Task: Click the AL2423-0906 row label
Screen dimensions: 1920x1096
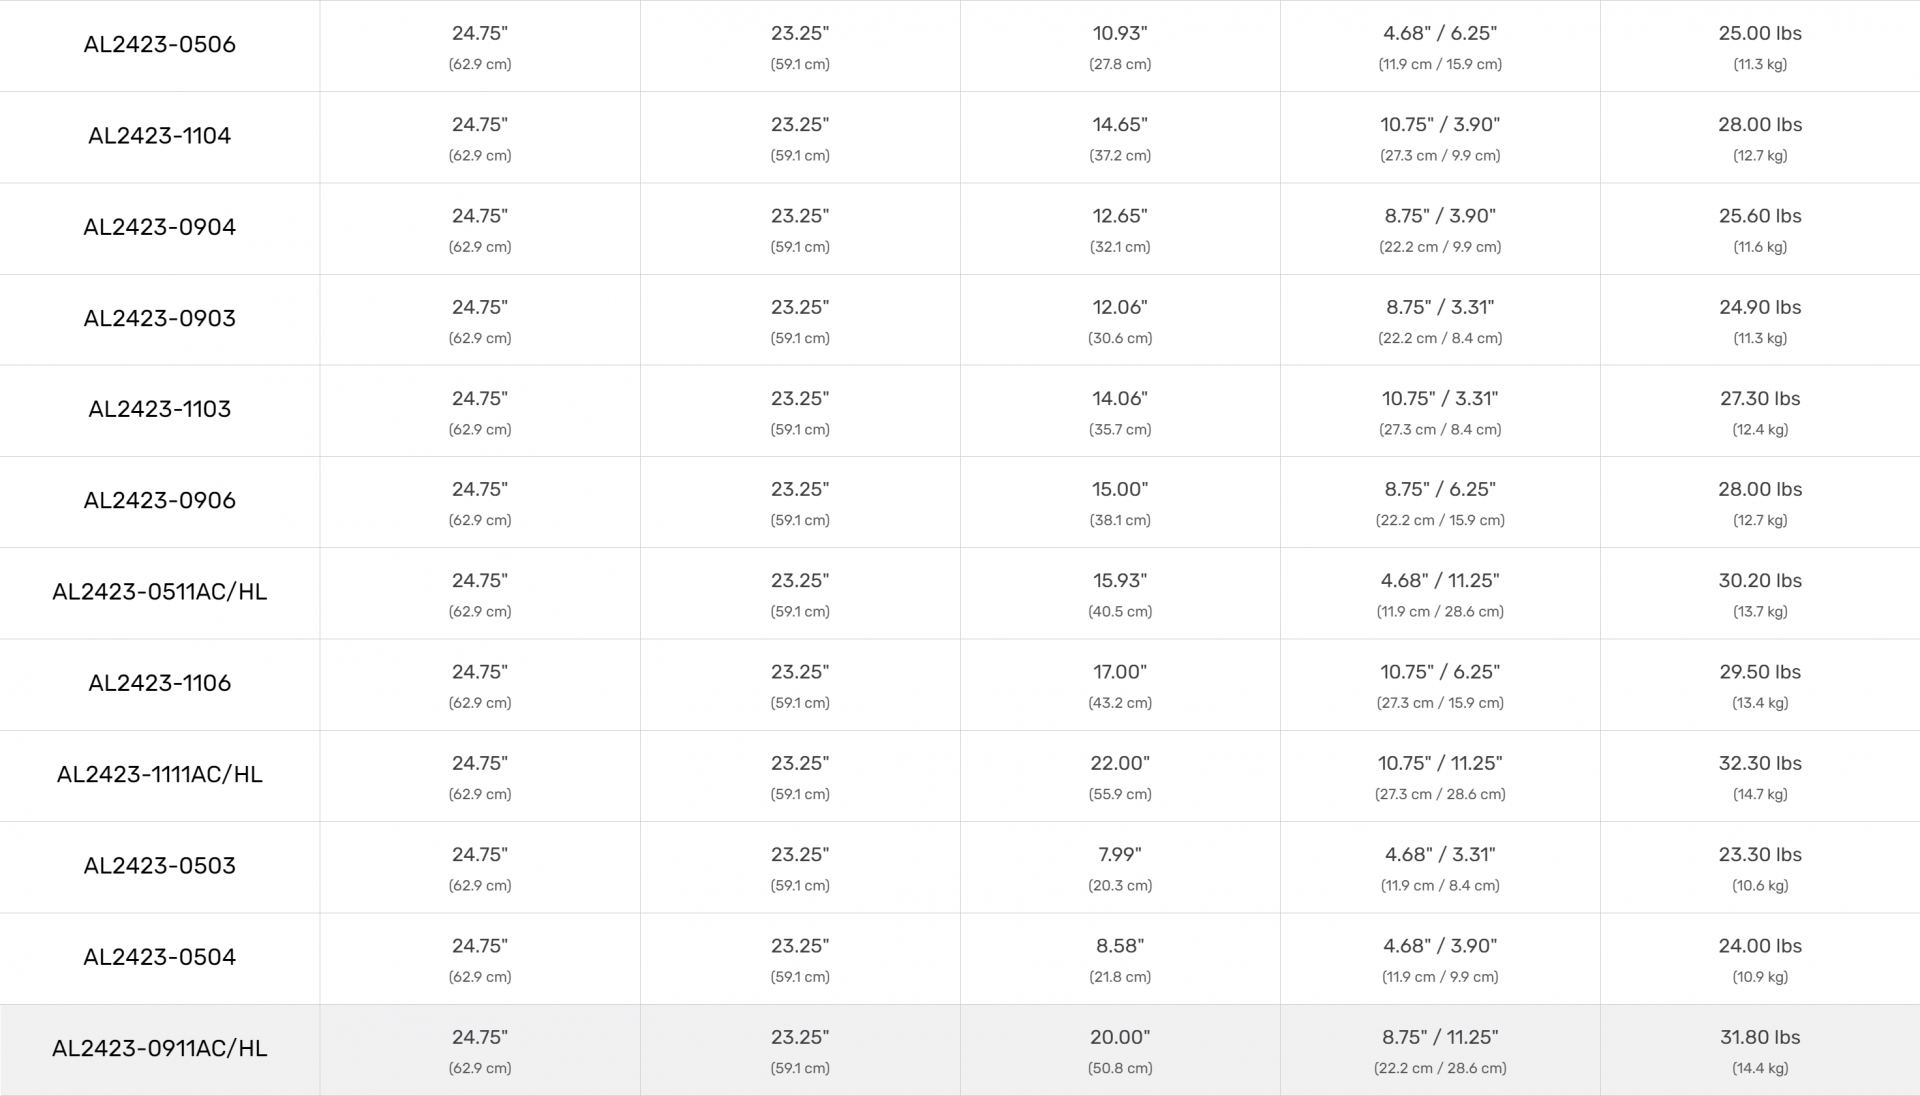Action: click(159, 500)
